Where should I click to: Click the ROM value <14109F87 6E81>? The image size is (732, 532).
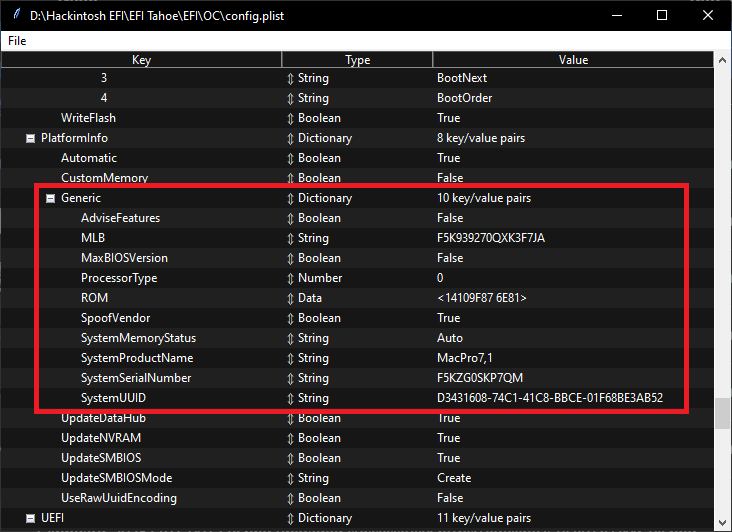[x=481, y=298]
